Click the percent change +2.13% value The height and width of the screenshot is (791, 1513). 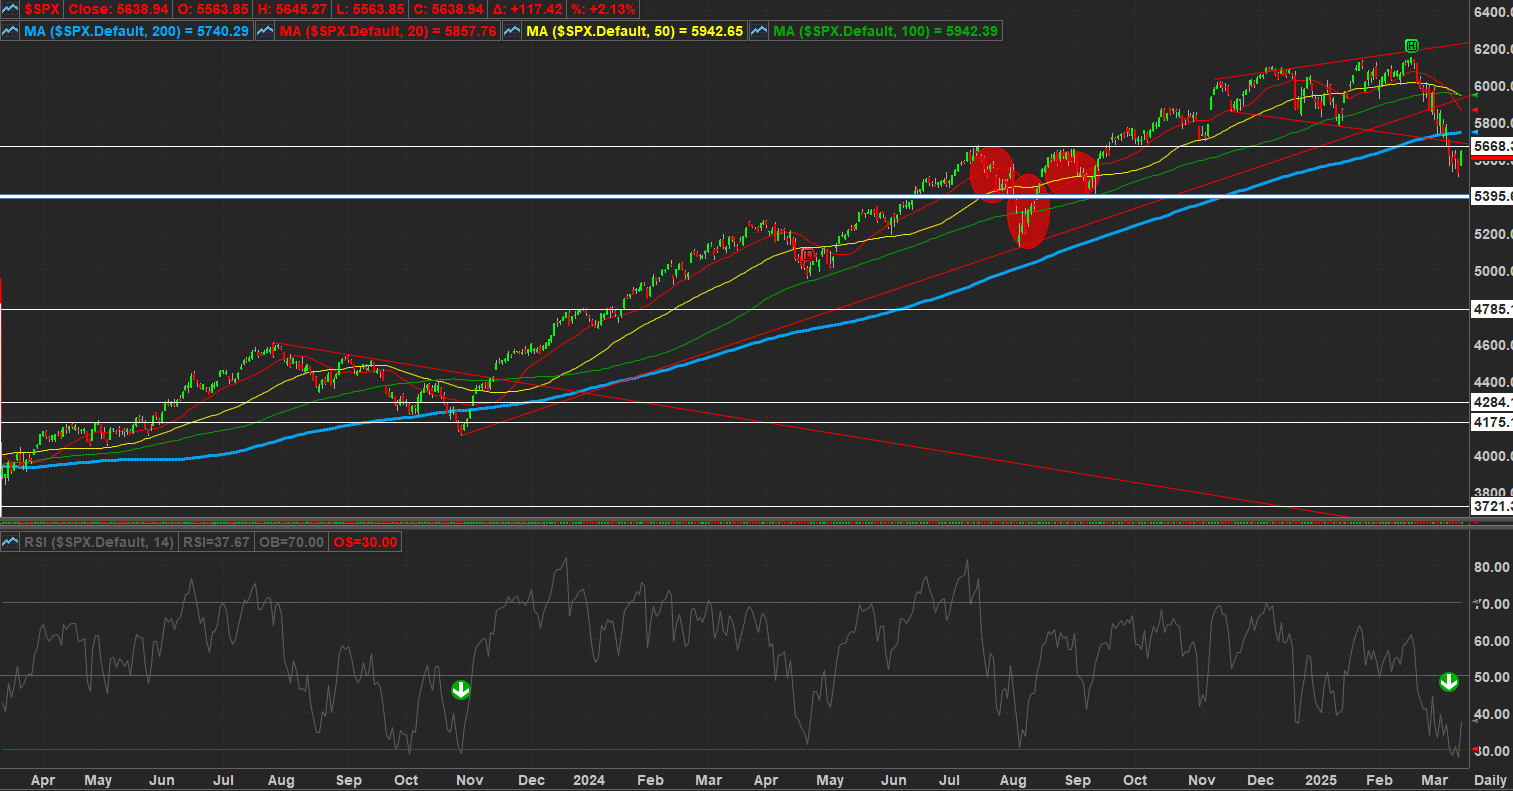point(605,8)
